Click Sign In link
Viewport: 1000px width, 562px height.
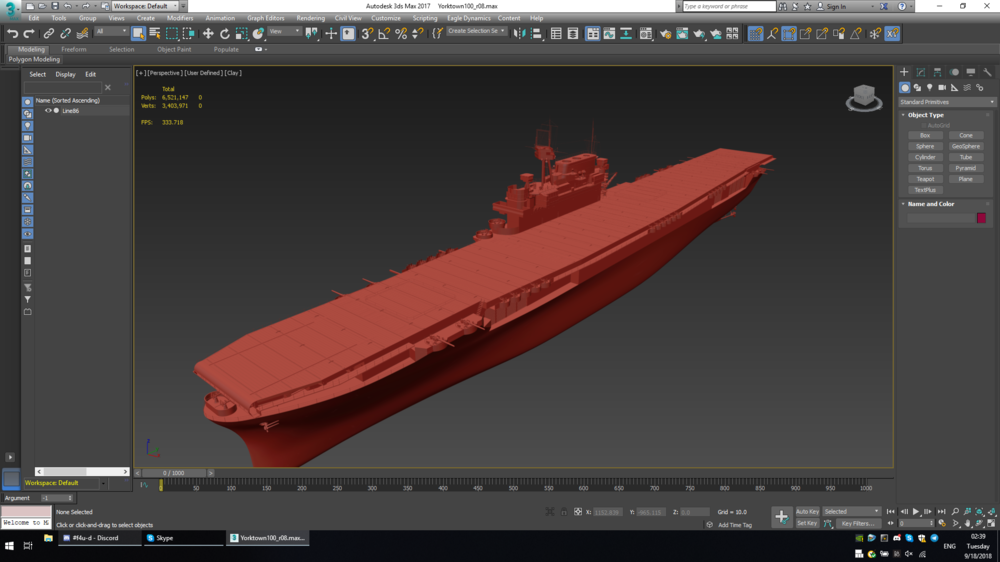(x=835, y=6)
